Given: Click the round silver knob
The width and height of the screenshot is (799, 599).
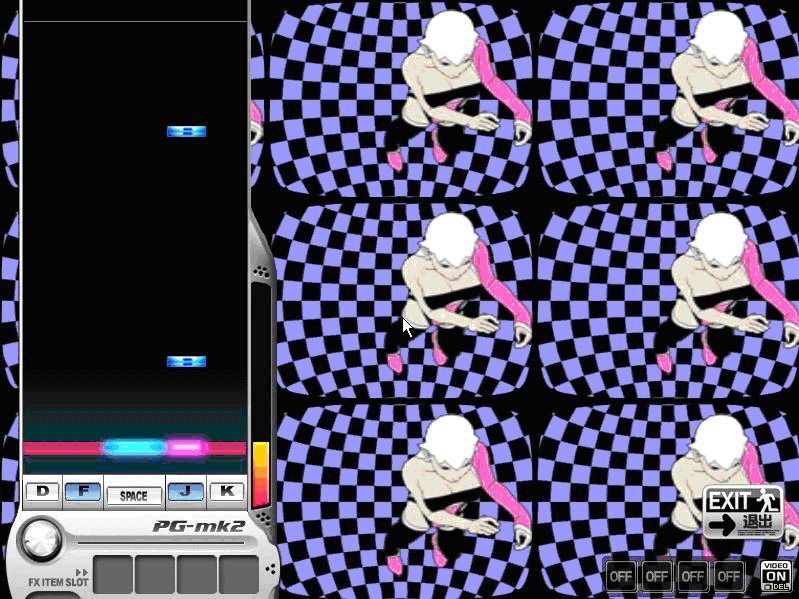Looking at the screenshot, I should 40,540.
